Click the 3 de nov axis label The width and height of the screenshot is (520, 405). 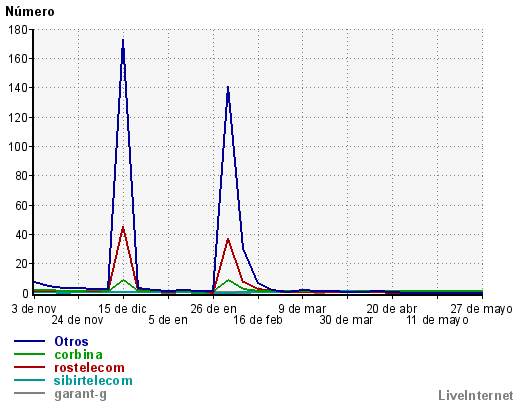34,309
